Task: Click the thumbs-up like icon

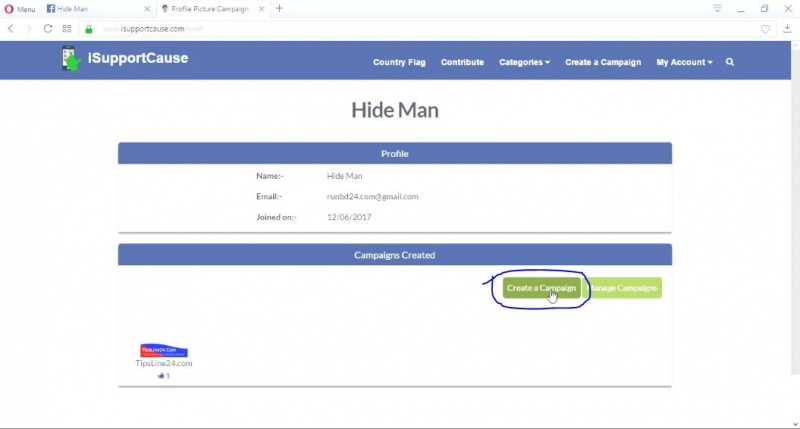Action: 161,375
